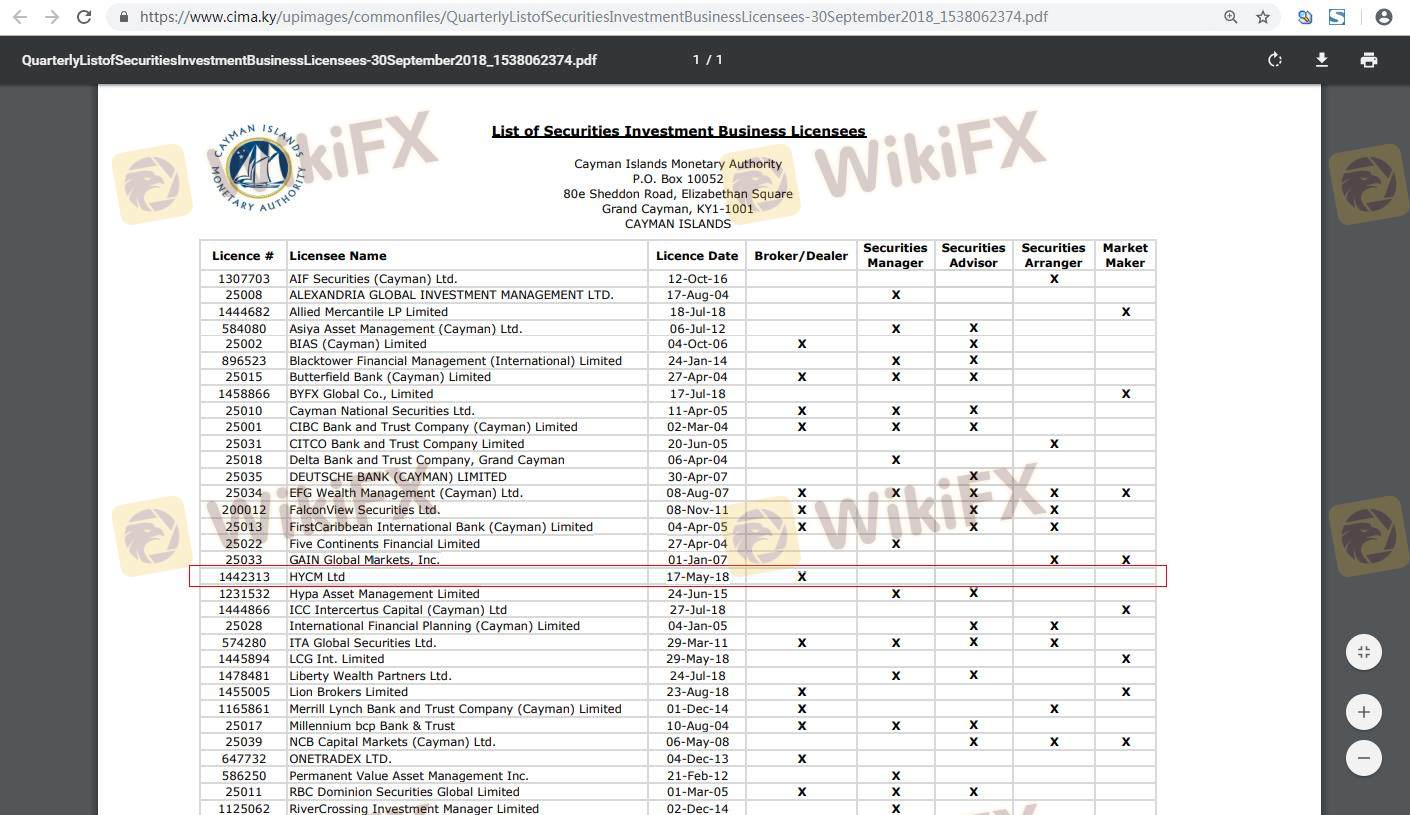Select EFG Wealth Management (Cayman) Ltd.
Image resolution: width=1410 pixels, height=815 pixels.
[x=406, y=493]
